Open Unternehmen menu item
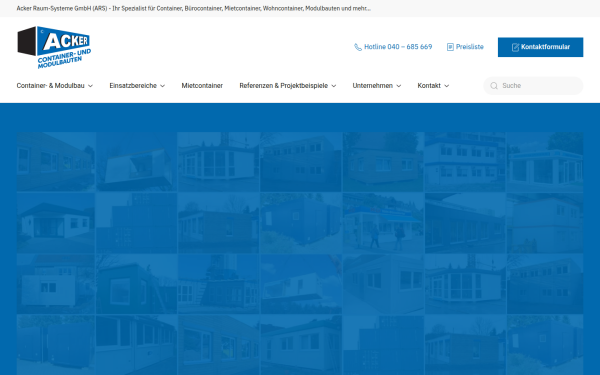Screen dimensions: 600x375 click(377, 86)
